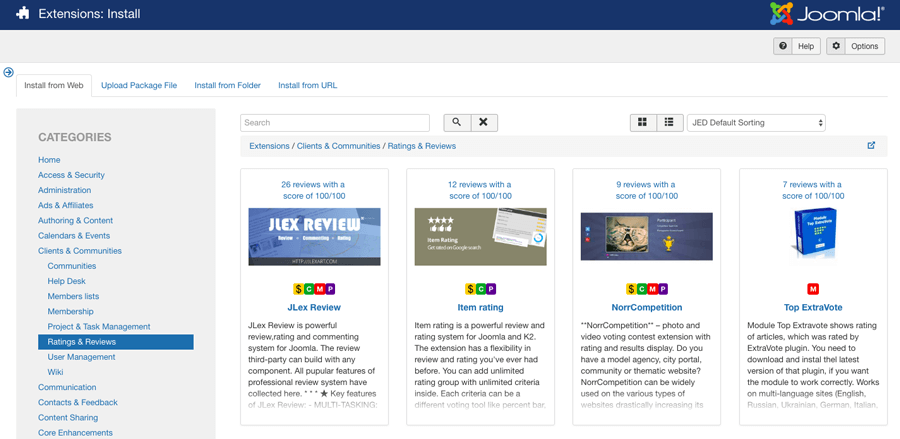The height and width of the screenshot is (439, 900).
Task: Click the red M badge on NorrCompetition
Action: pos(652,289)
